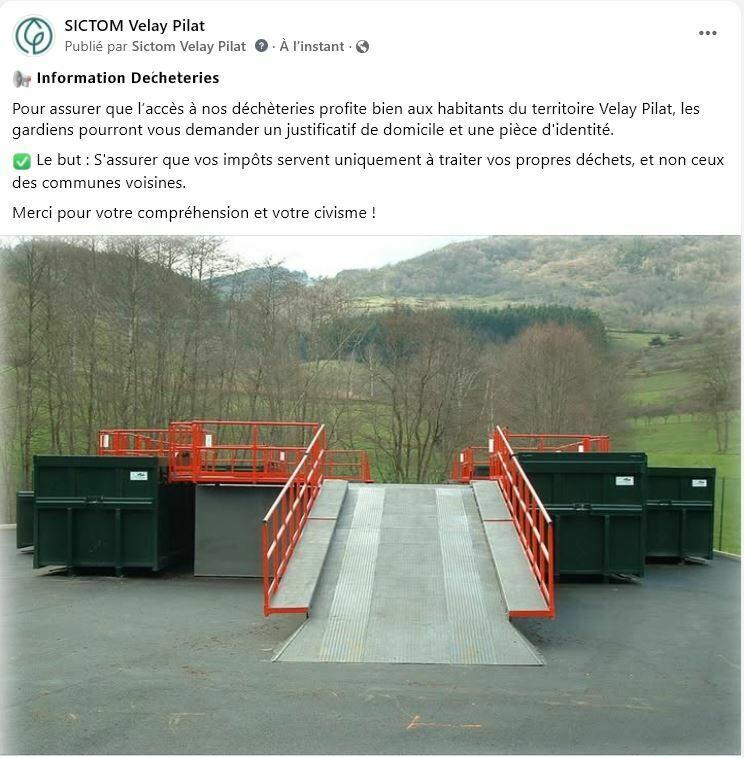Click the red railing platform on the left

pos(234,452)
